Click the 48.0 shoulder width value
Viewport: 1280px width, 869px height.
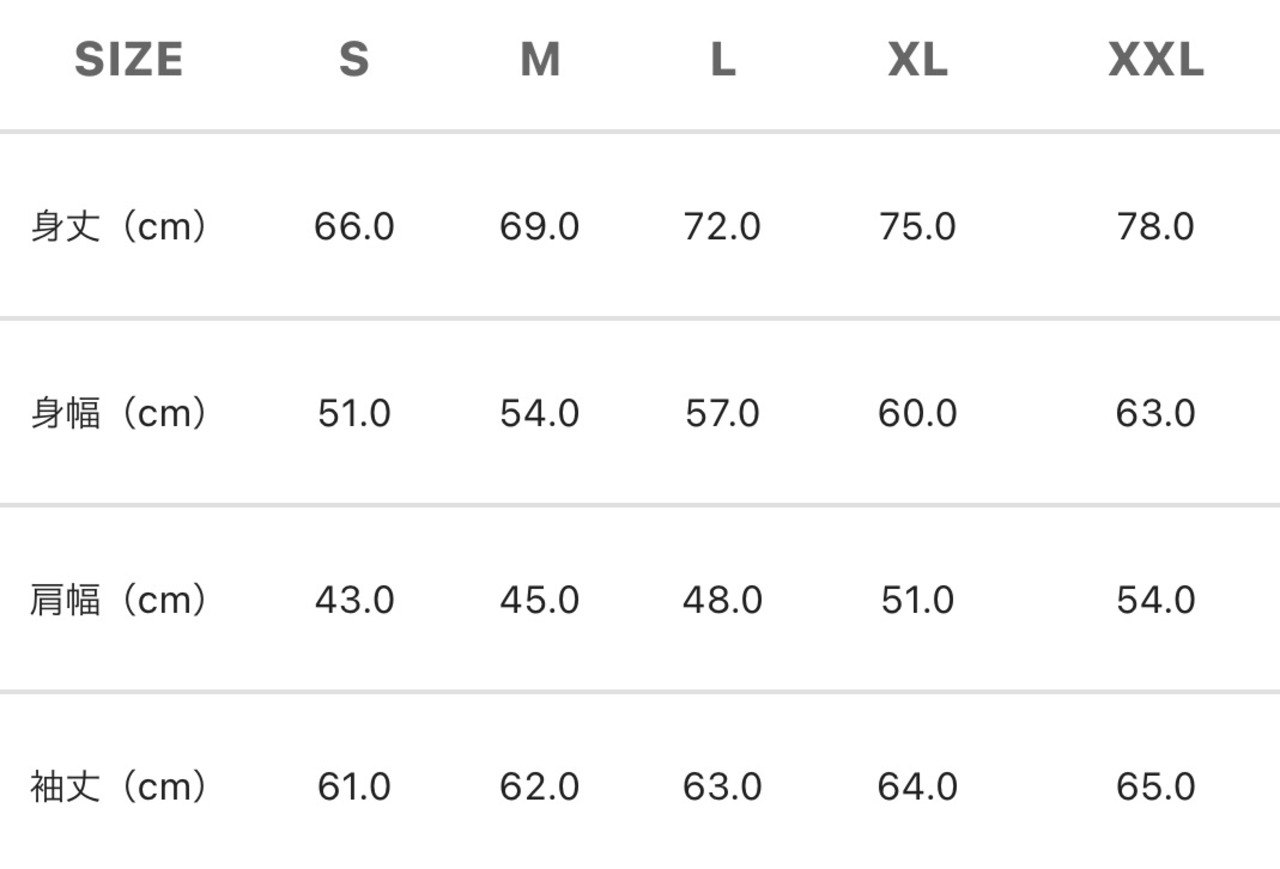pyautogui.click(x=723, y=600)
